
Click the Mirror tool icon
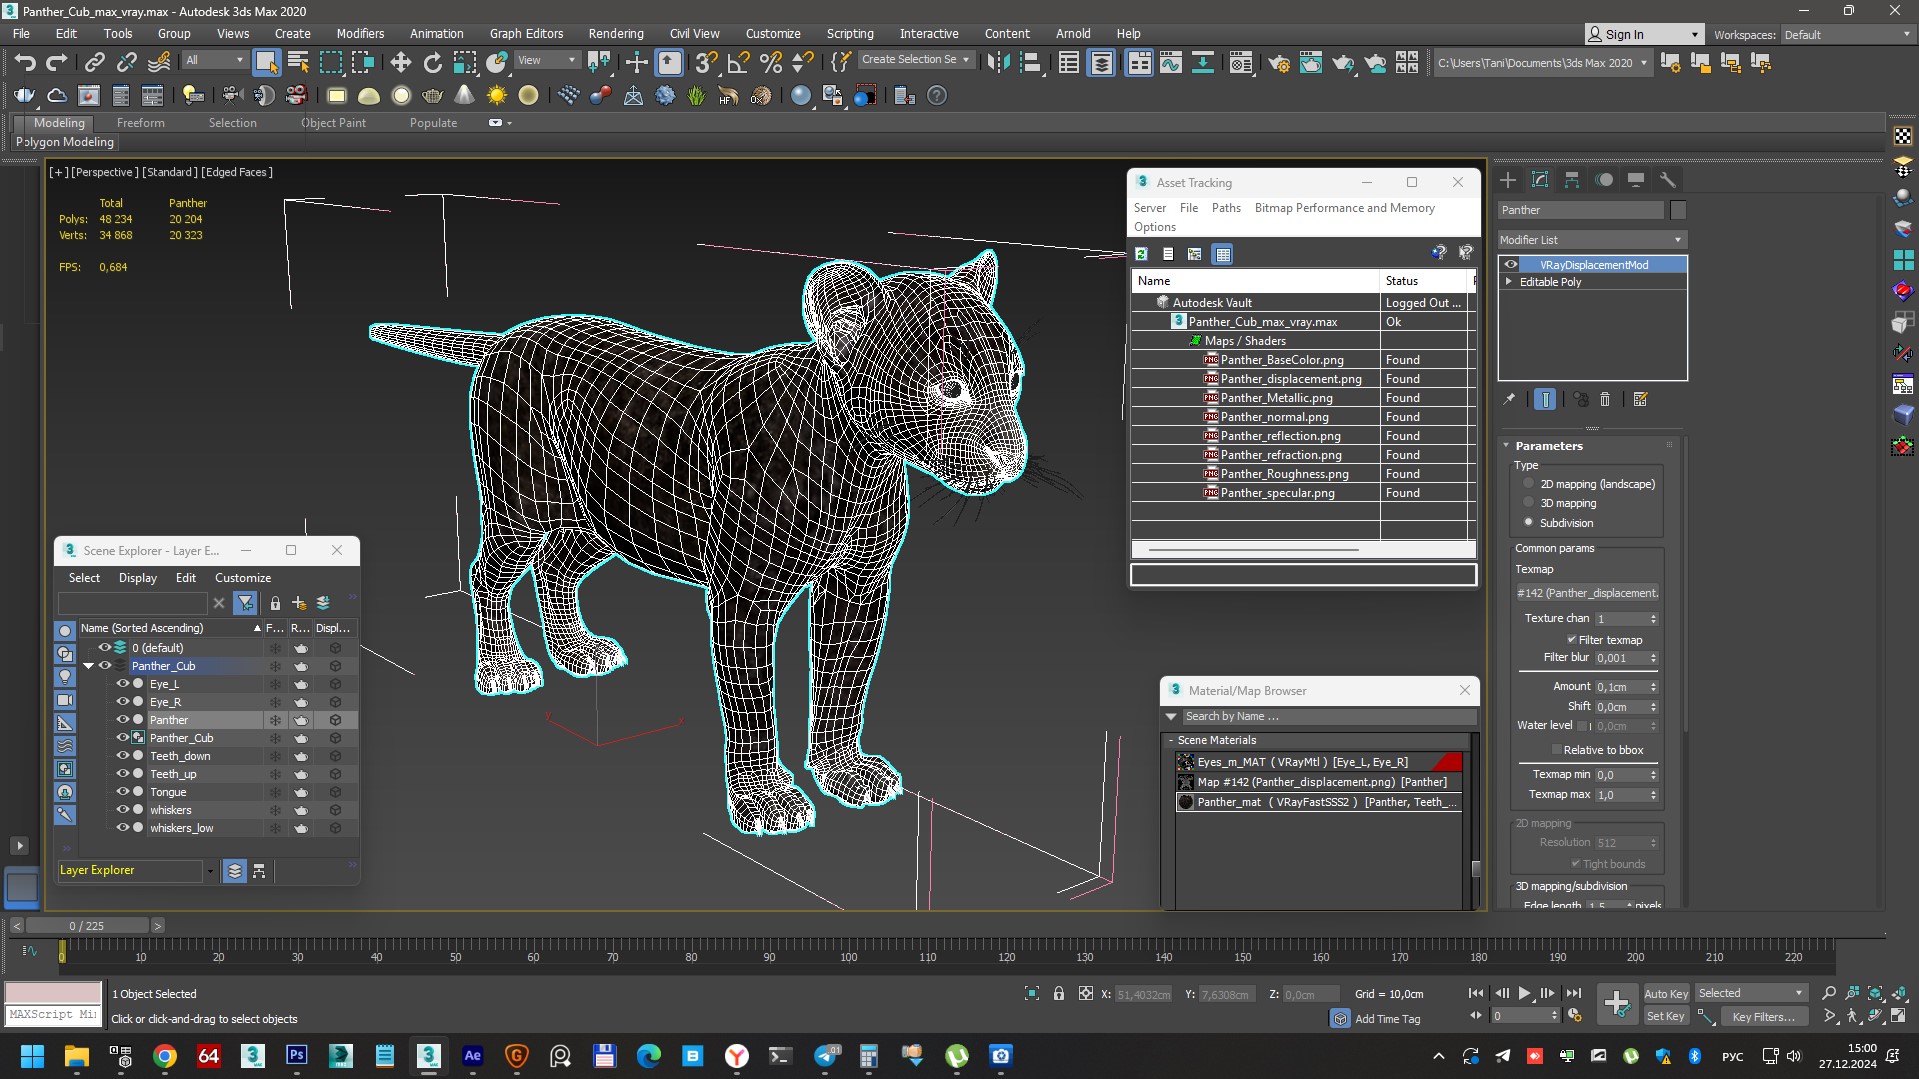coord(998,63)
